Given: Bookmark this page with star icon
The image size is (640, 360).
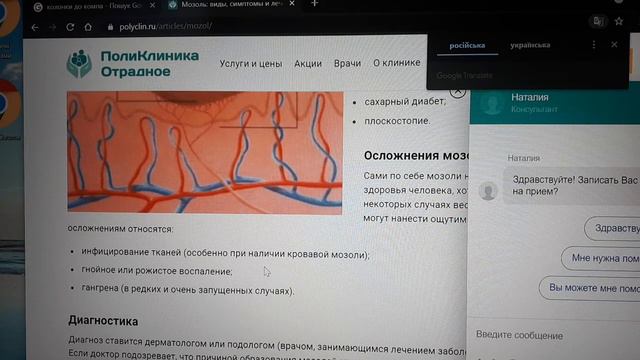Looking at the screenshot, I should coord(619,21).
